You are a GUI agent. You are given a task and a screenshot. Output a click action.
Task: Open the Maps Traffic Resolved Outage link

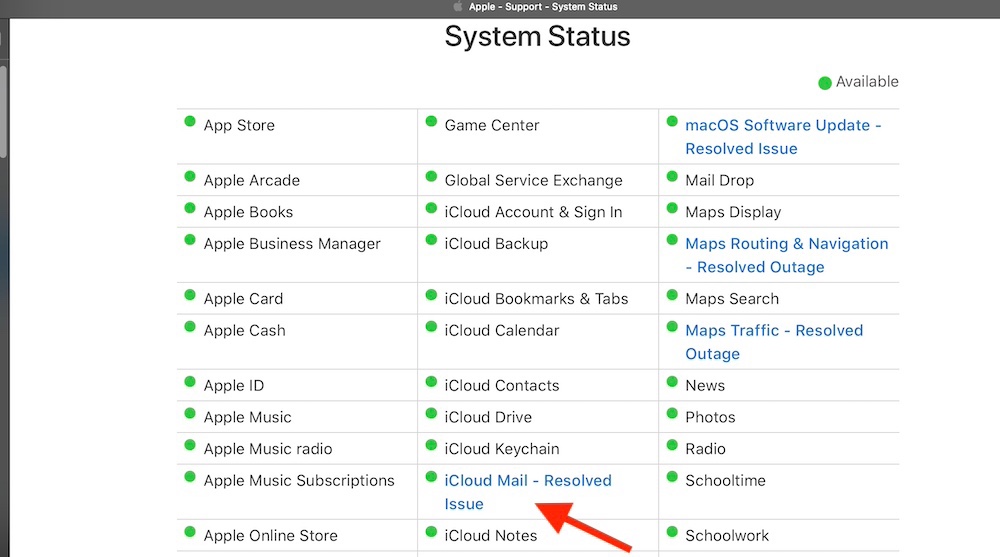[774, 342]
